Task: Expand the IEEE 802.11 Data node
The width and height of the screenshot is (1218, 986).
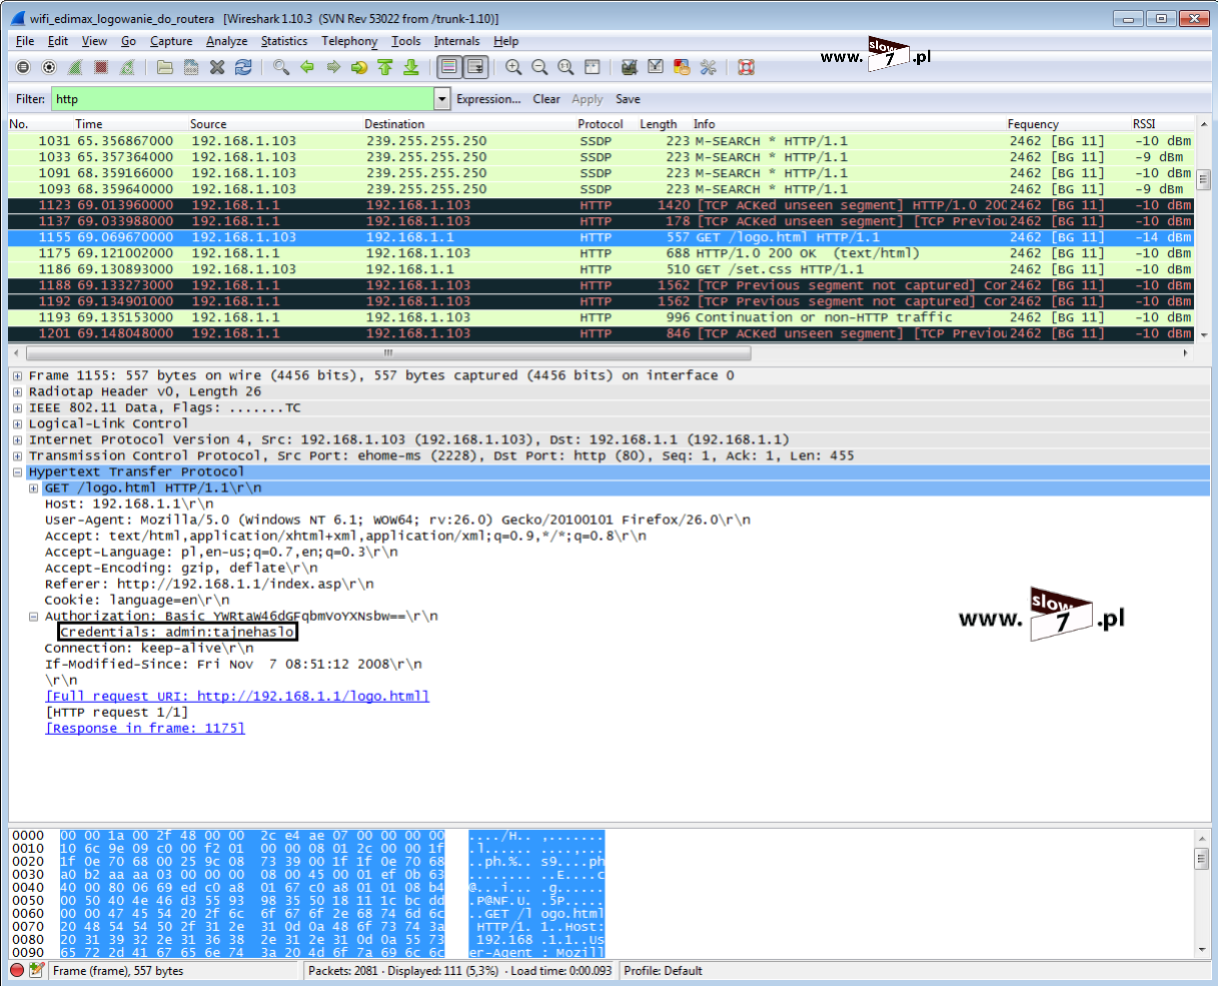Action: pos(18,408)
